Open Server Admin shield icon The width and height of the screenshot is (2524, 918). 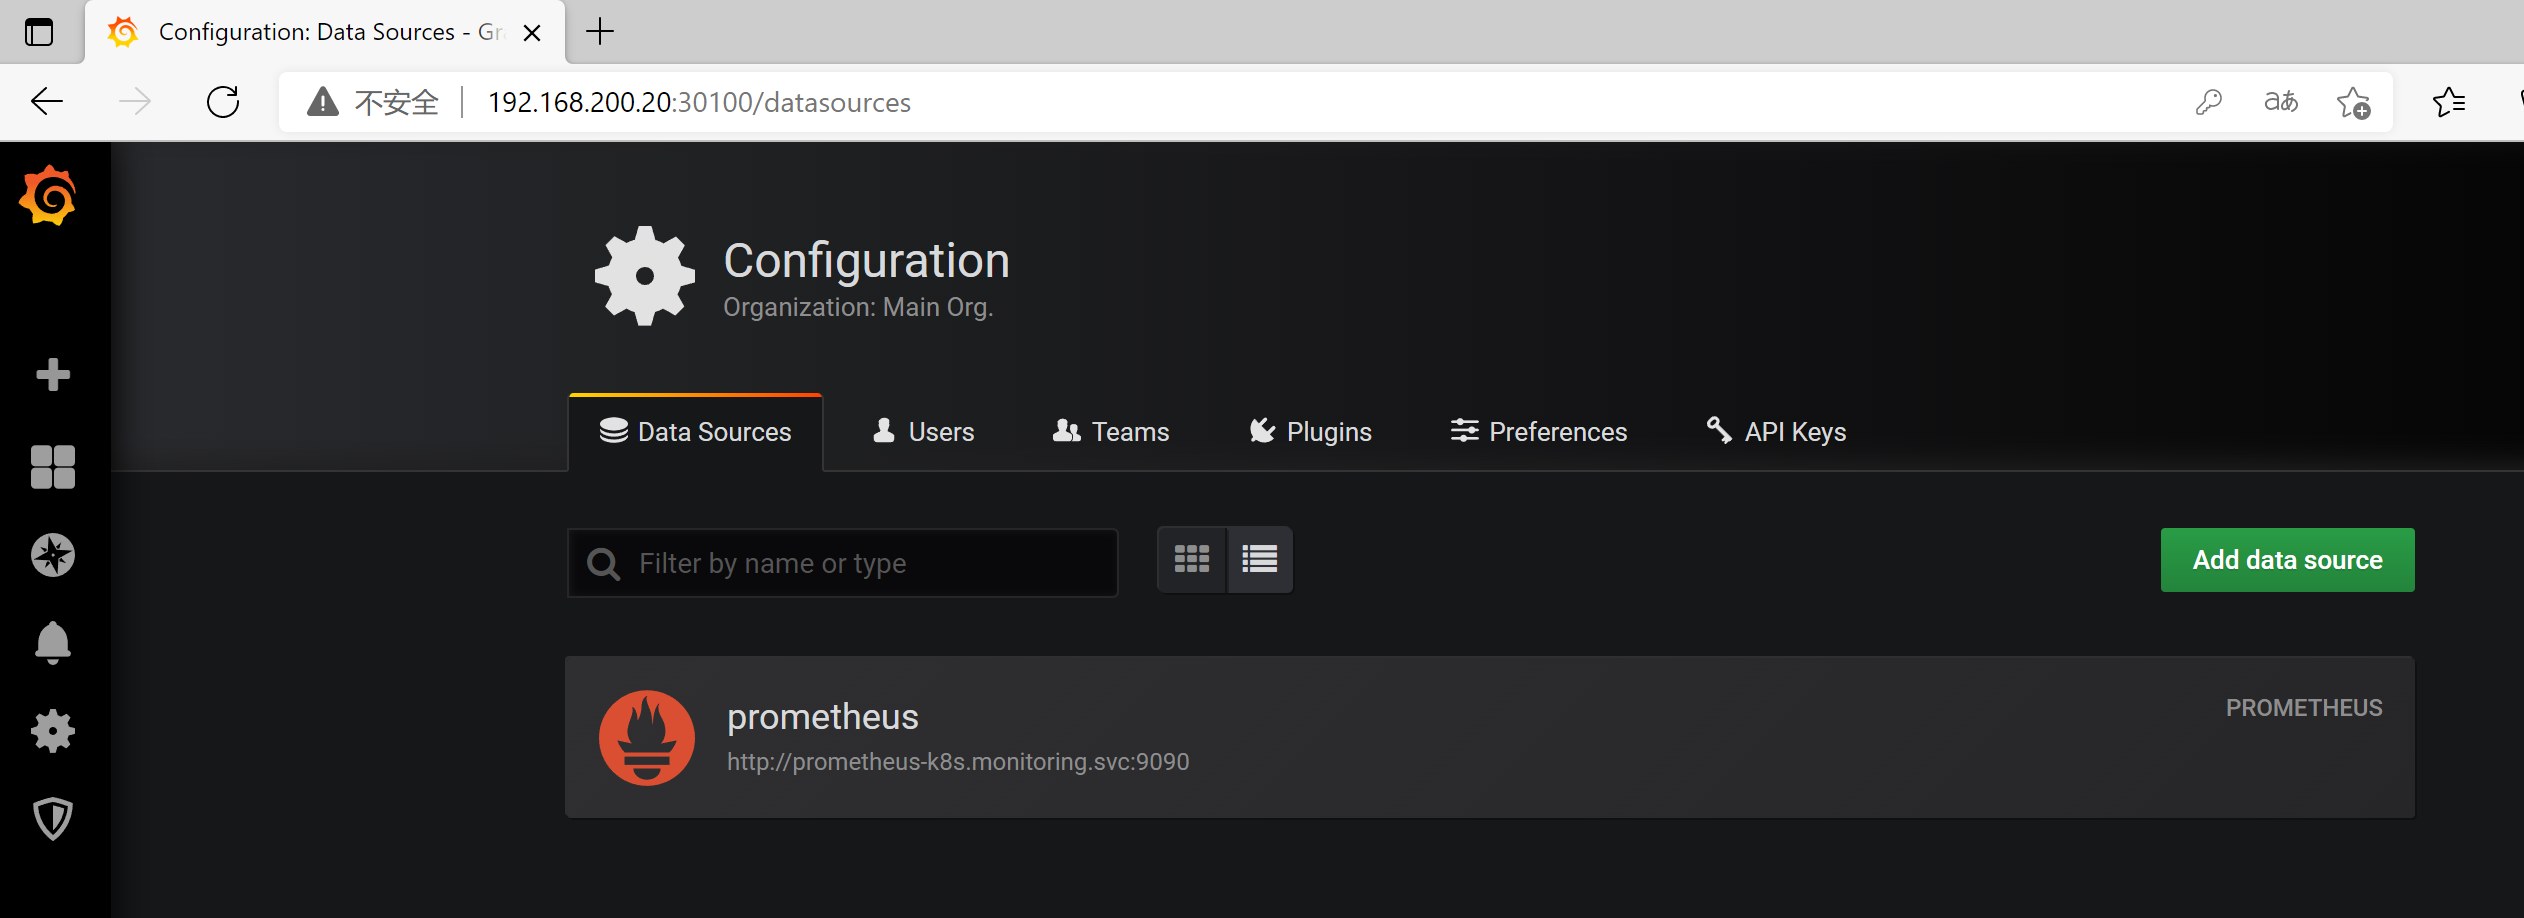[52, 819]
